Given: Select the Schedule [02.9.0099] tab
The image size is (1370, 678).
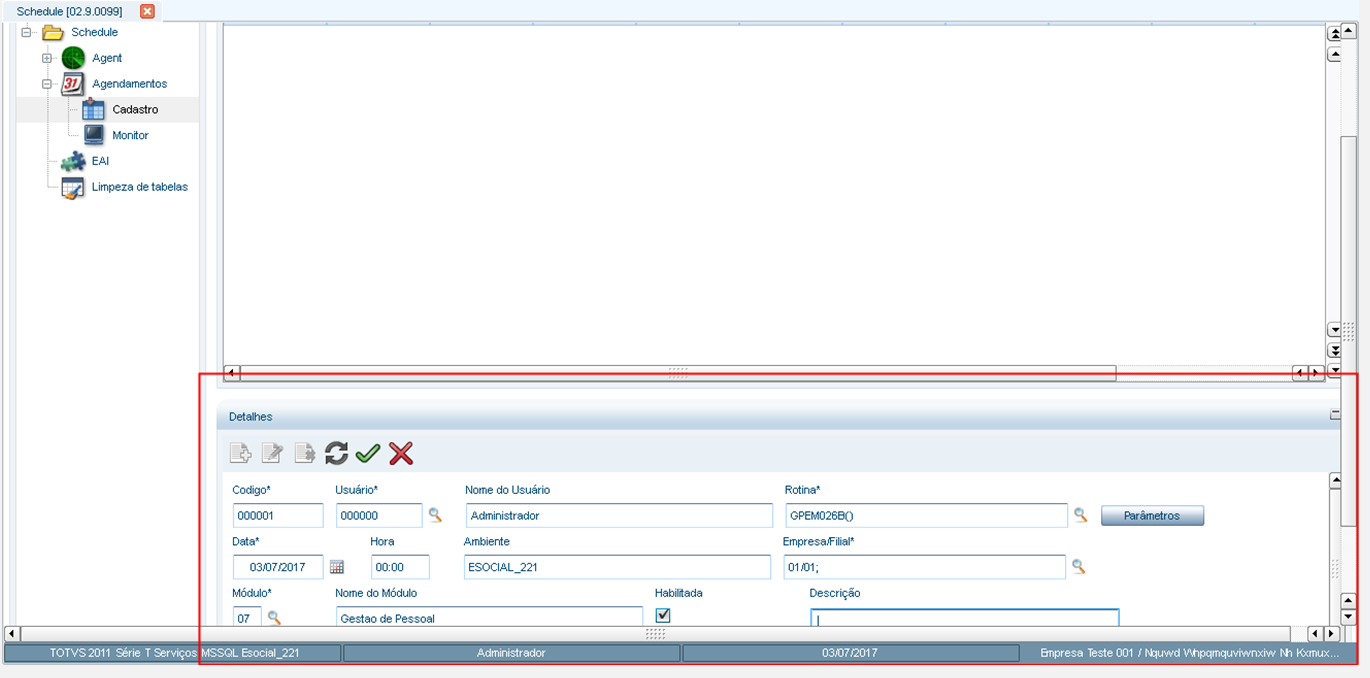Looking at the screenshot, I should coord(70,11).
